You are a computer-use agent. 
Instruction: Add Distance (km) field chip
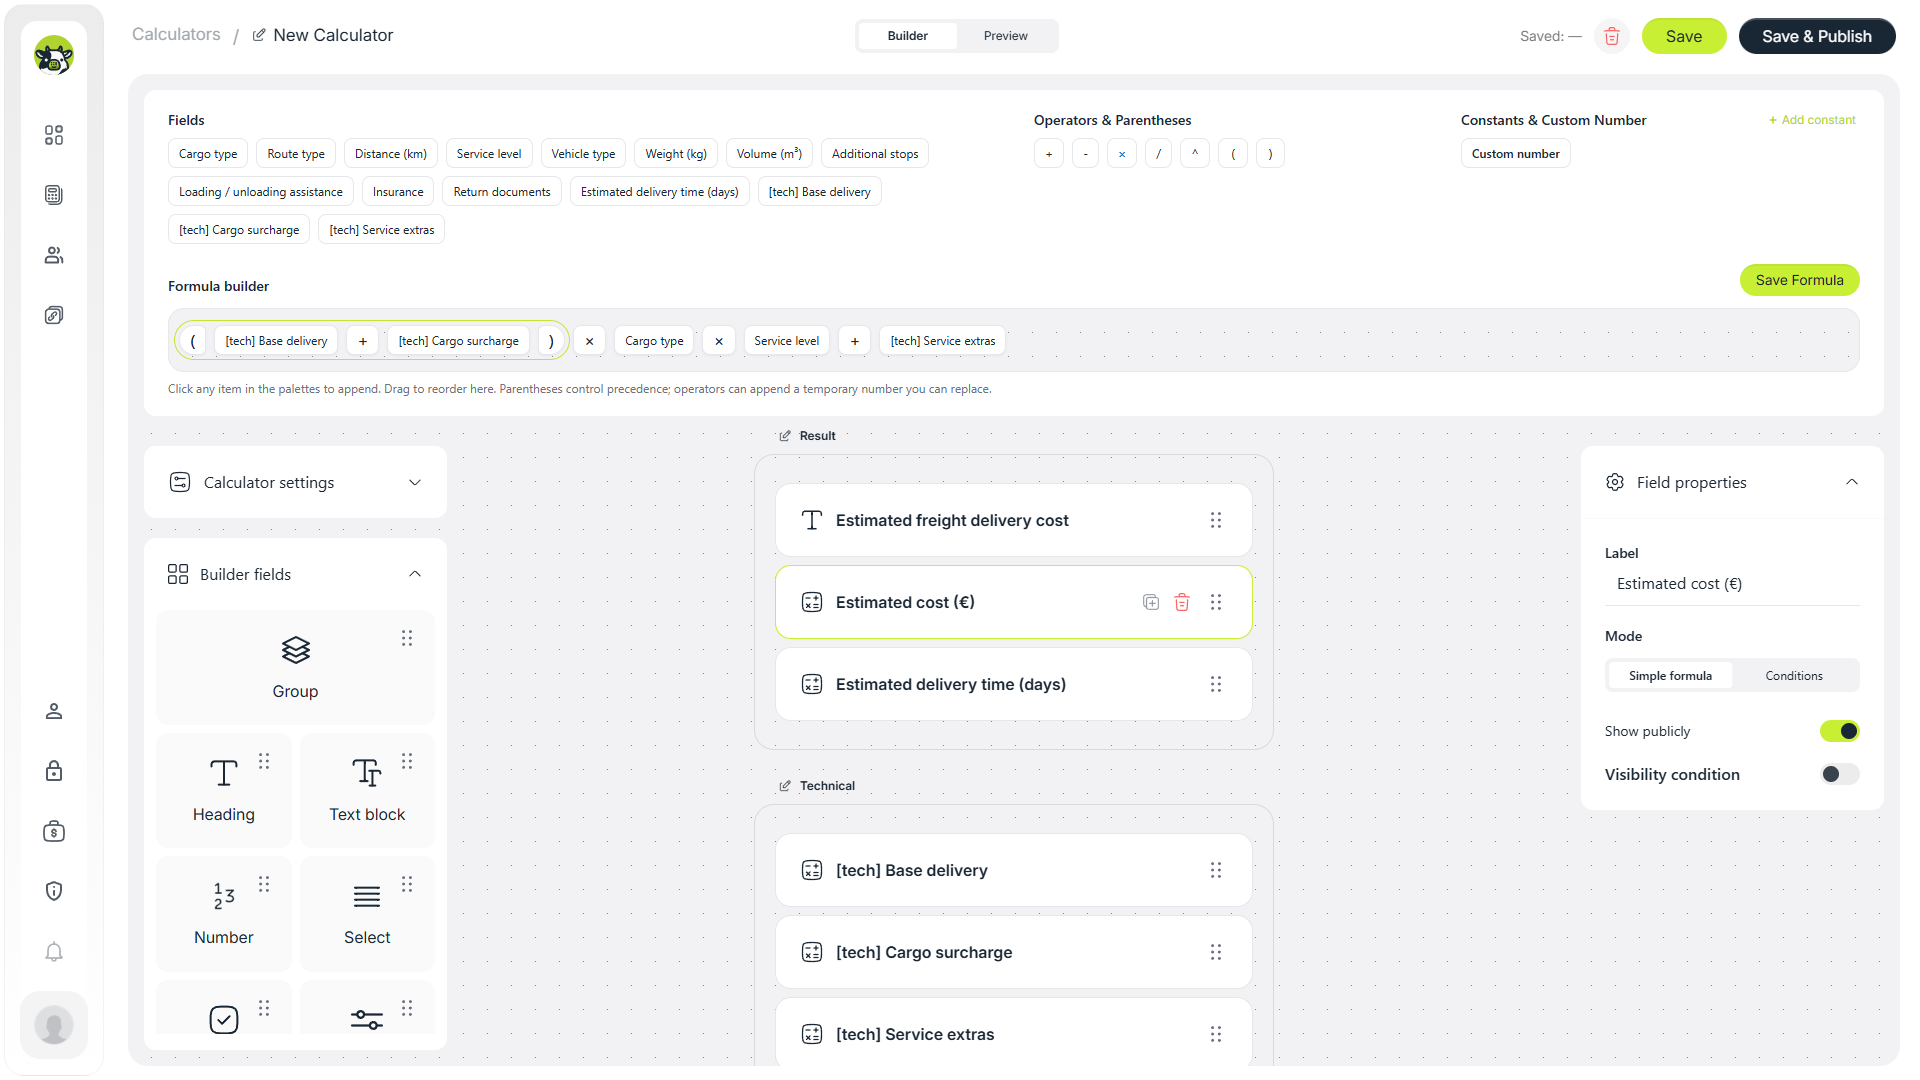[x=391, y=154]
